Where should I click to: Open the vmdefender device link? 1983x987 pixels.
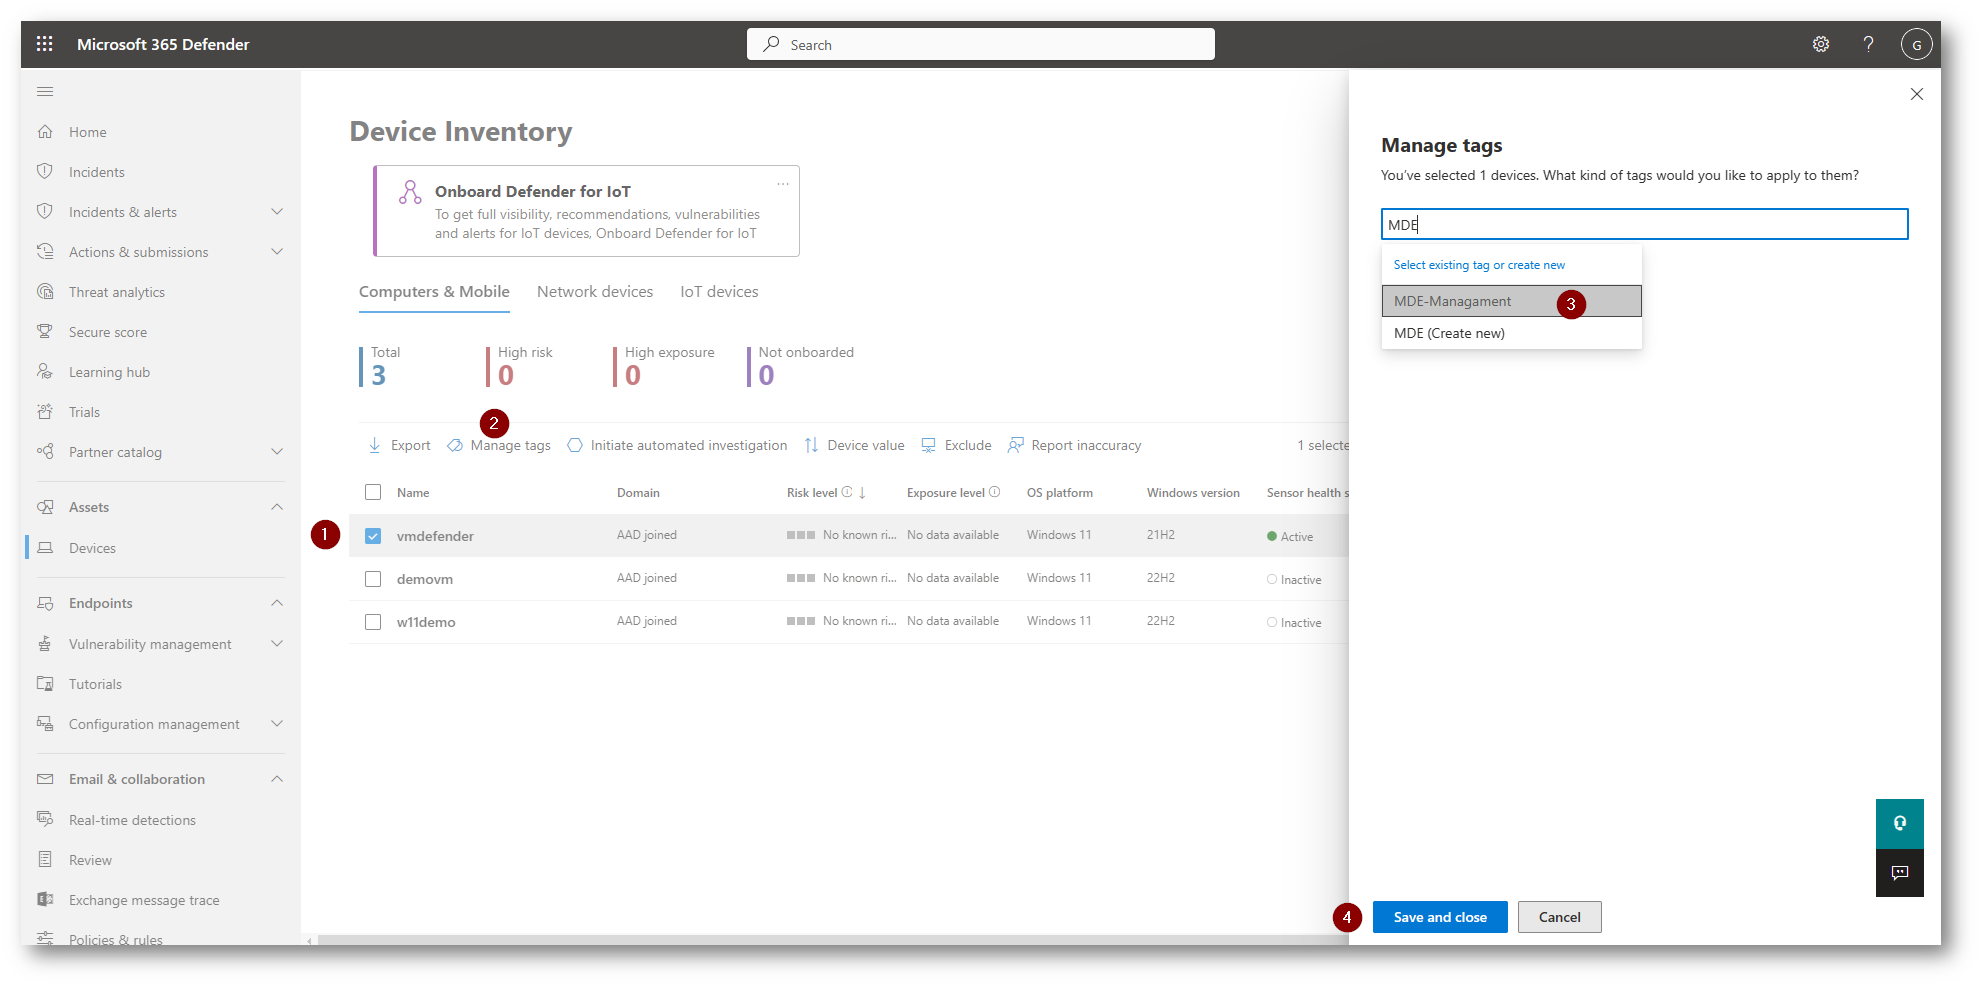[x=435, y=536]
